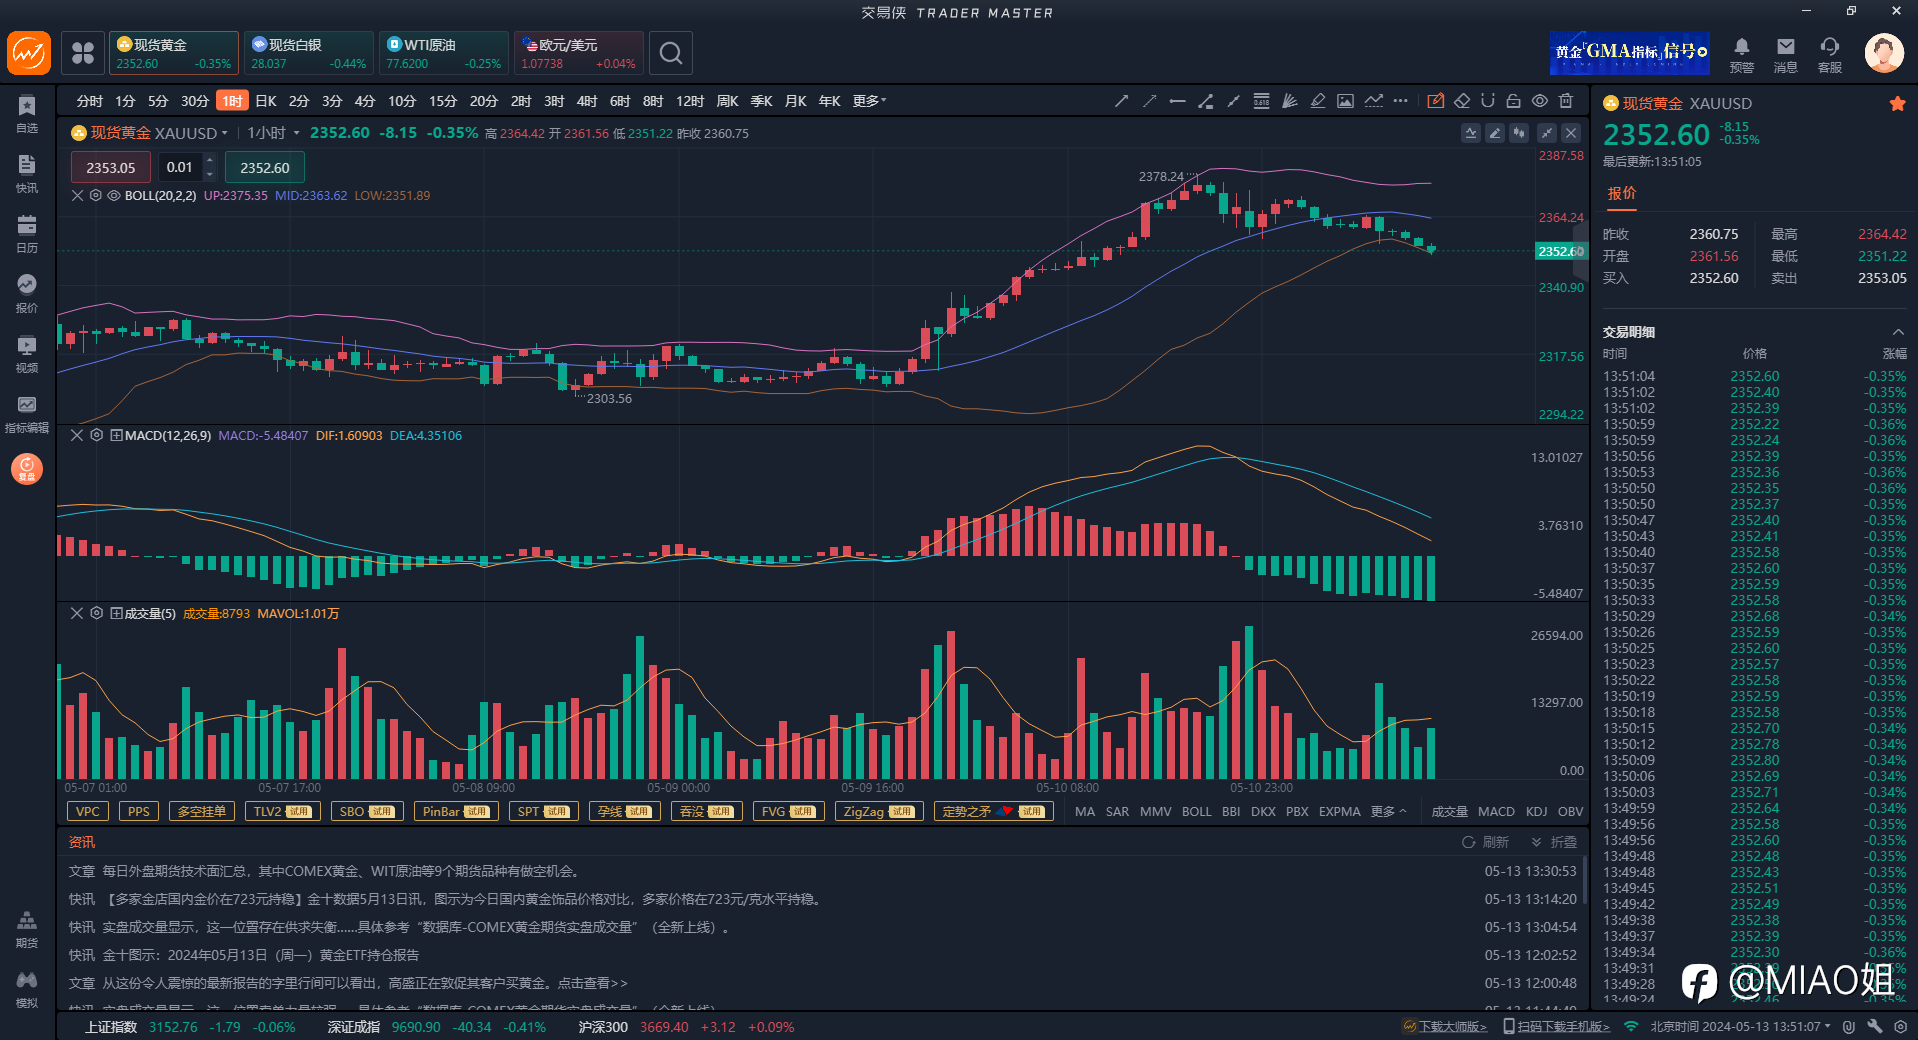Open 视频 video in sidebar
The width and height of the screenshot is (1918, 1040).
point(27,354)
